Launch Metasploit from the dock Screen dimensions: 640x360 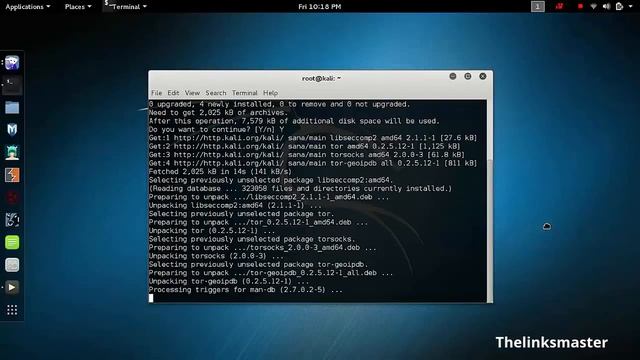pyautogui.click(x=12, y=130)
